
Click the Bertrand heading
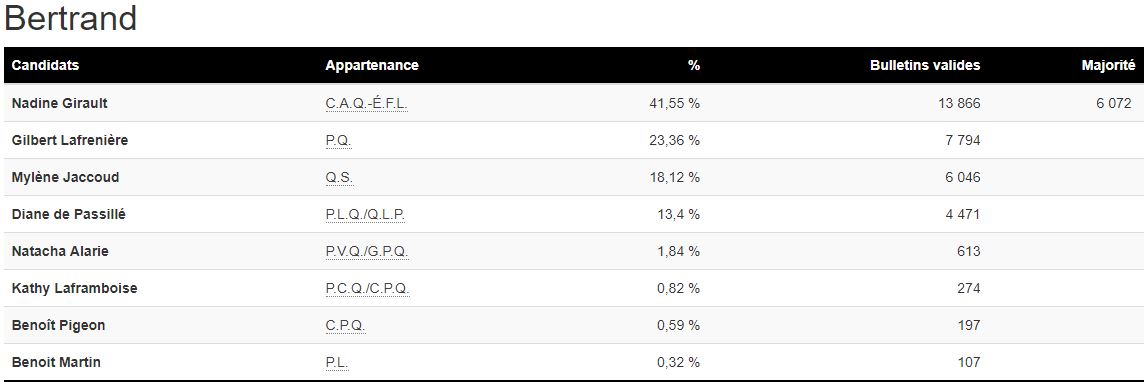(x=71, y=18)
